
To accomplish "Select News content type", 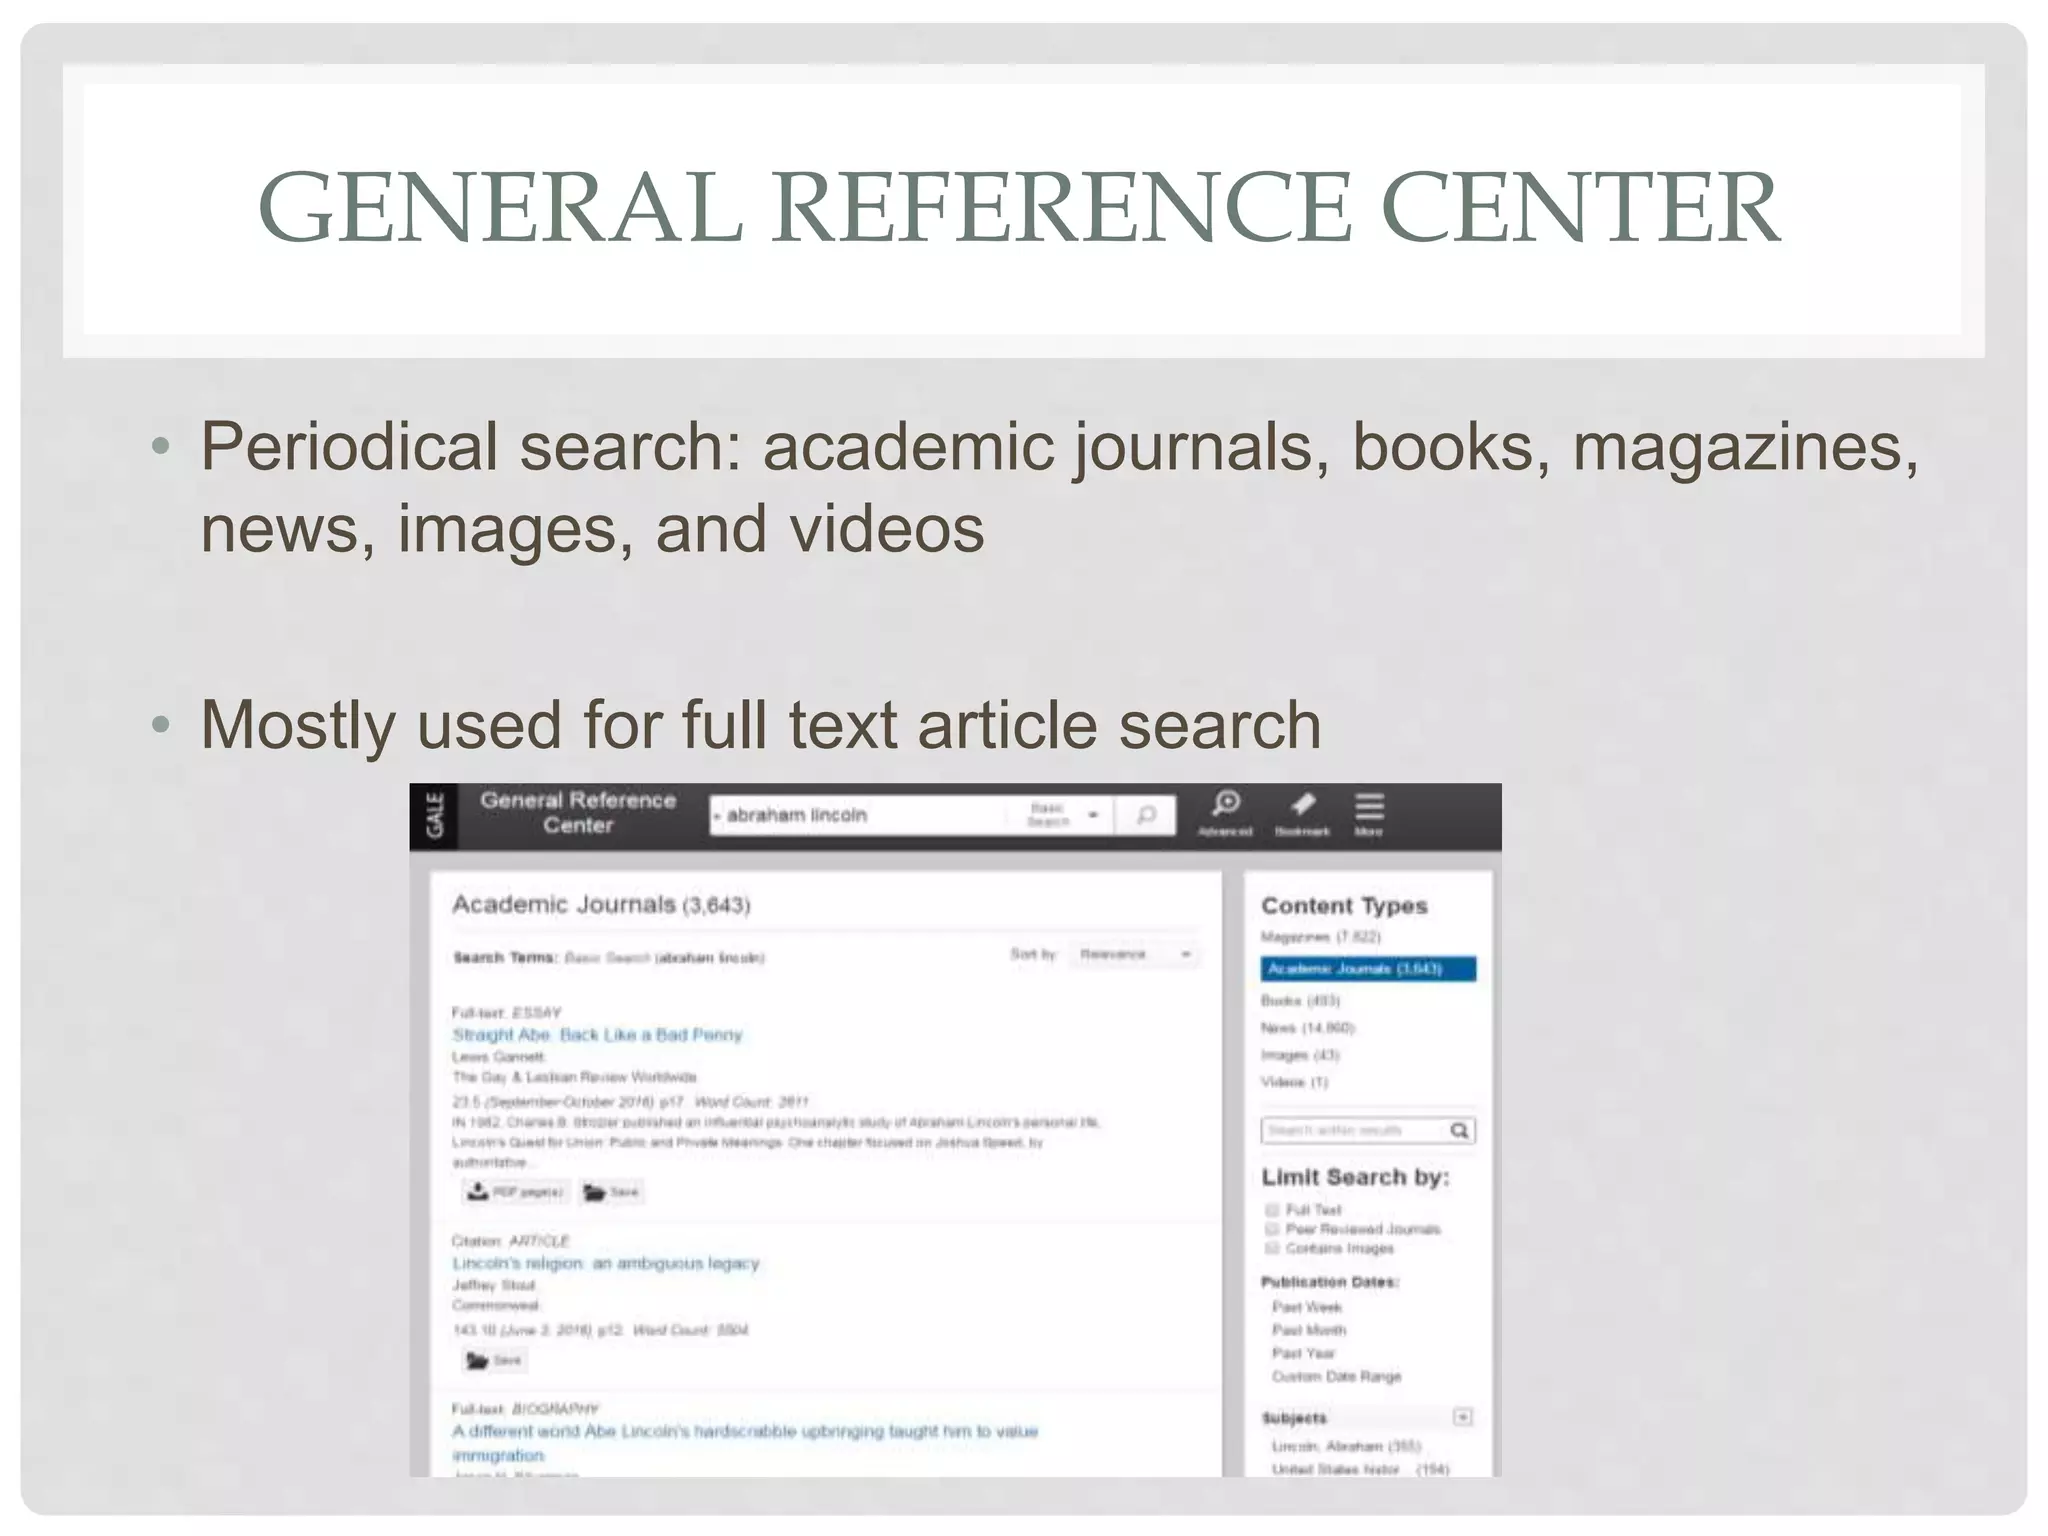I will (1308, 1028).
